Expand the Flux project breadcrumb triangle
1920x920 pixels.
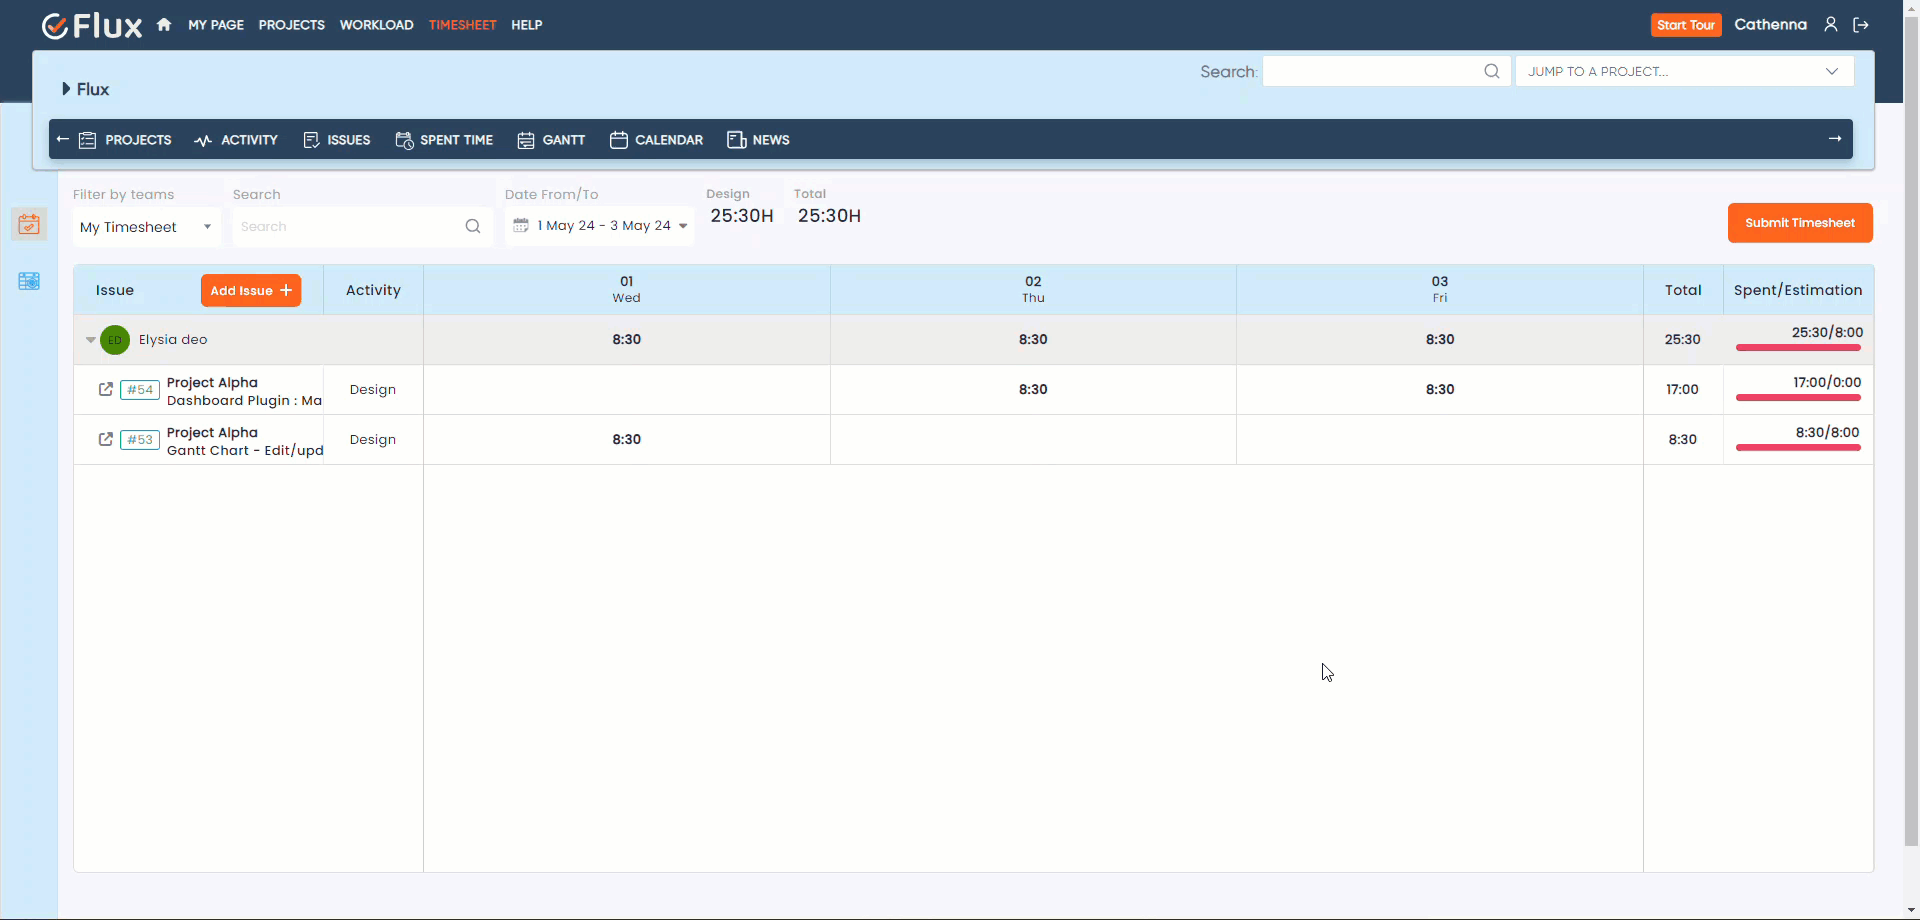click(66, 89)
